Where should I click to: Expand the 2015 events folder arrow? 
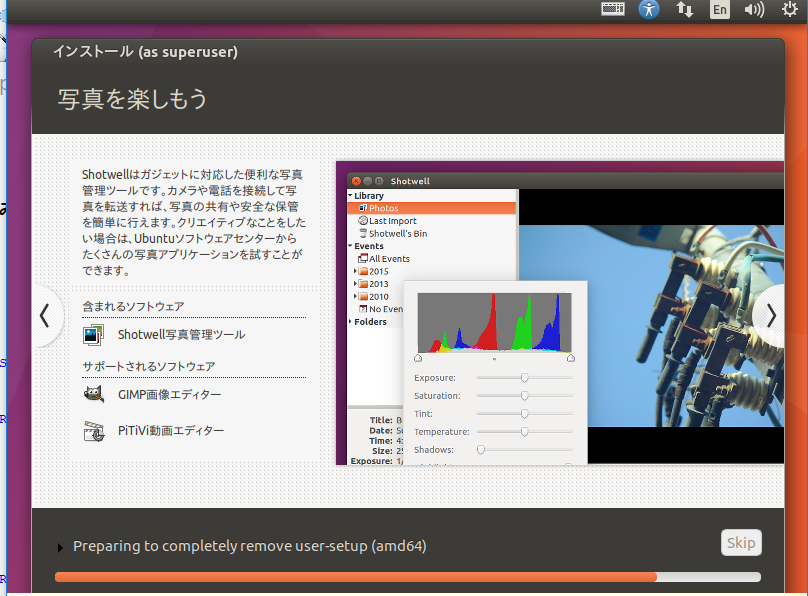355,271
